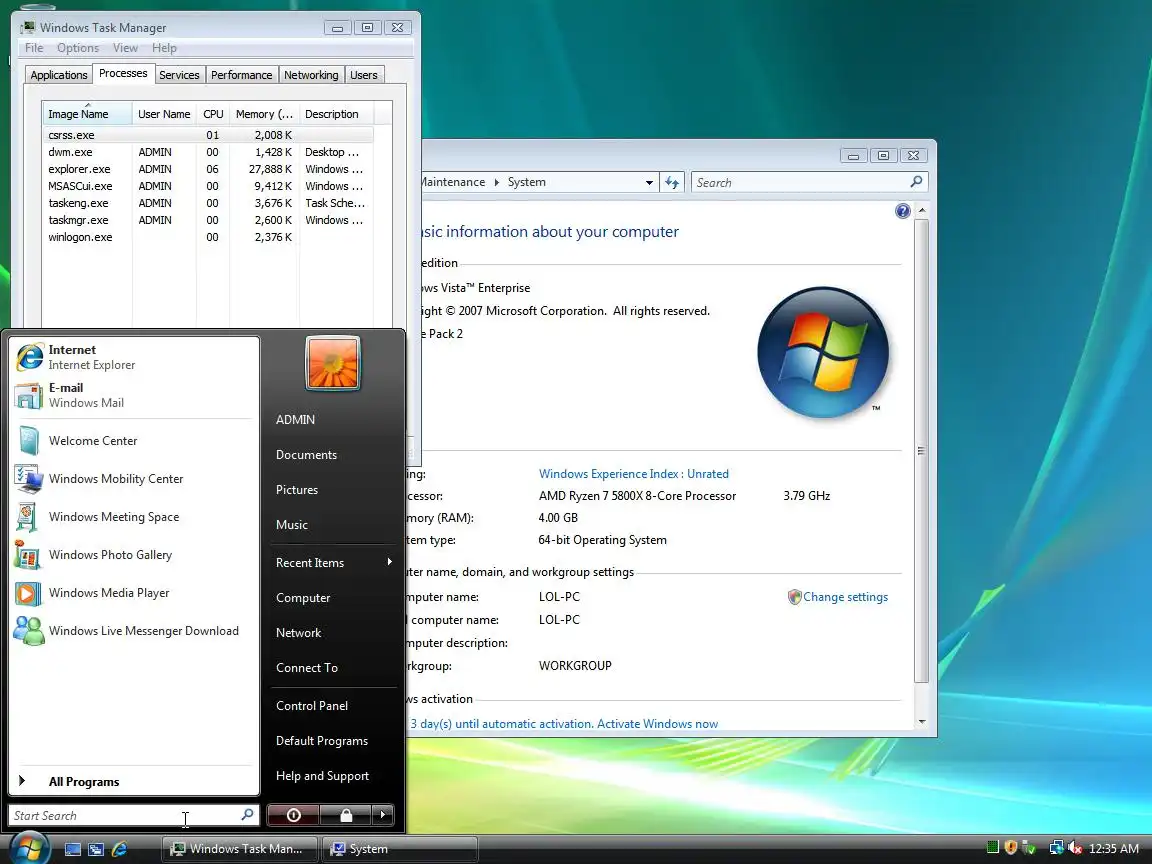
Task: Open Default Programs from Start menu
Action: tap(322, 741)
